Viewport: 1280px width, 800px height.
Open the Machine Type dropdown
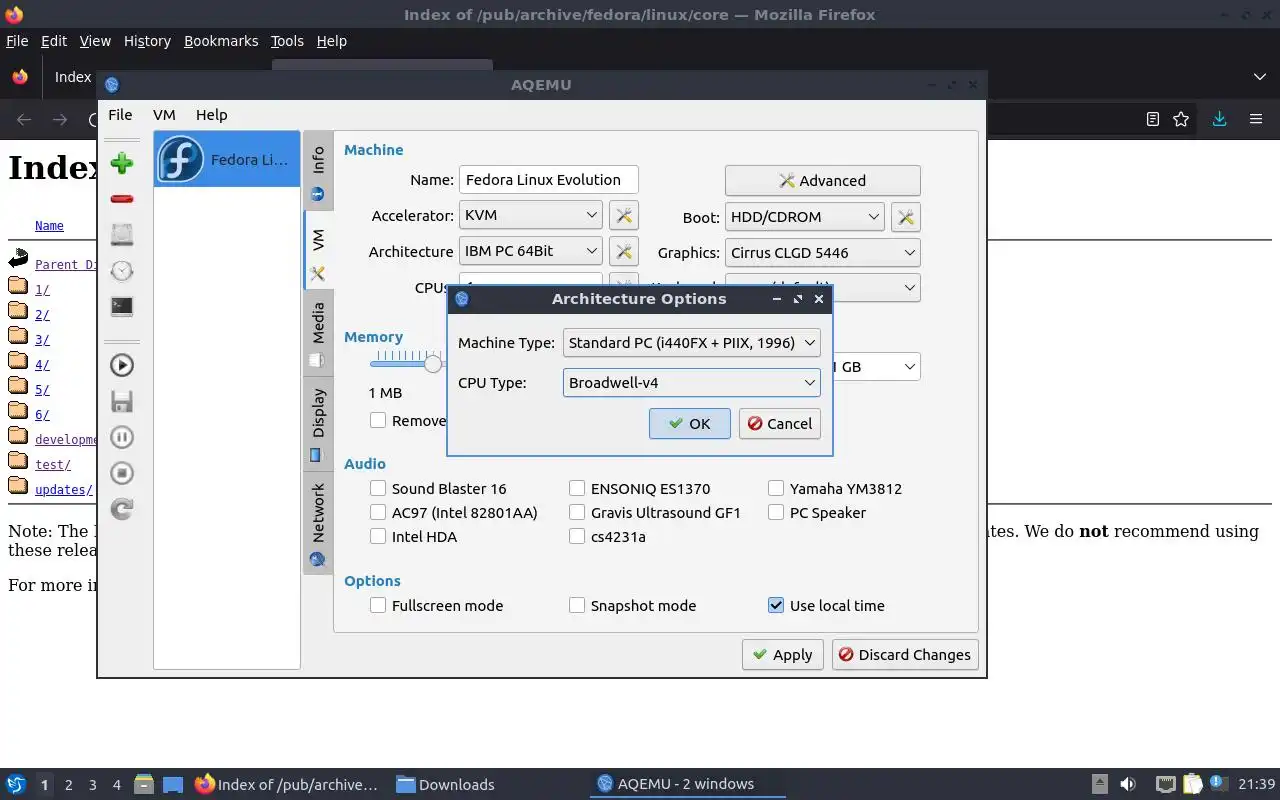tap(691, 342)
